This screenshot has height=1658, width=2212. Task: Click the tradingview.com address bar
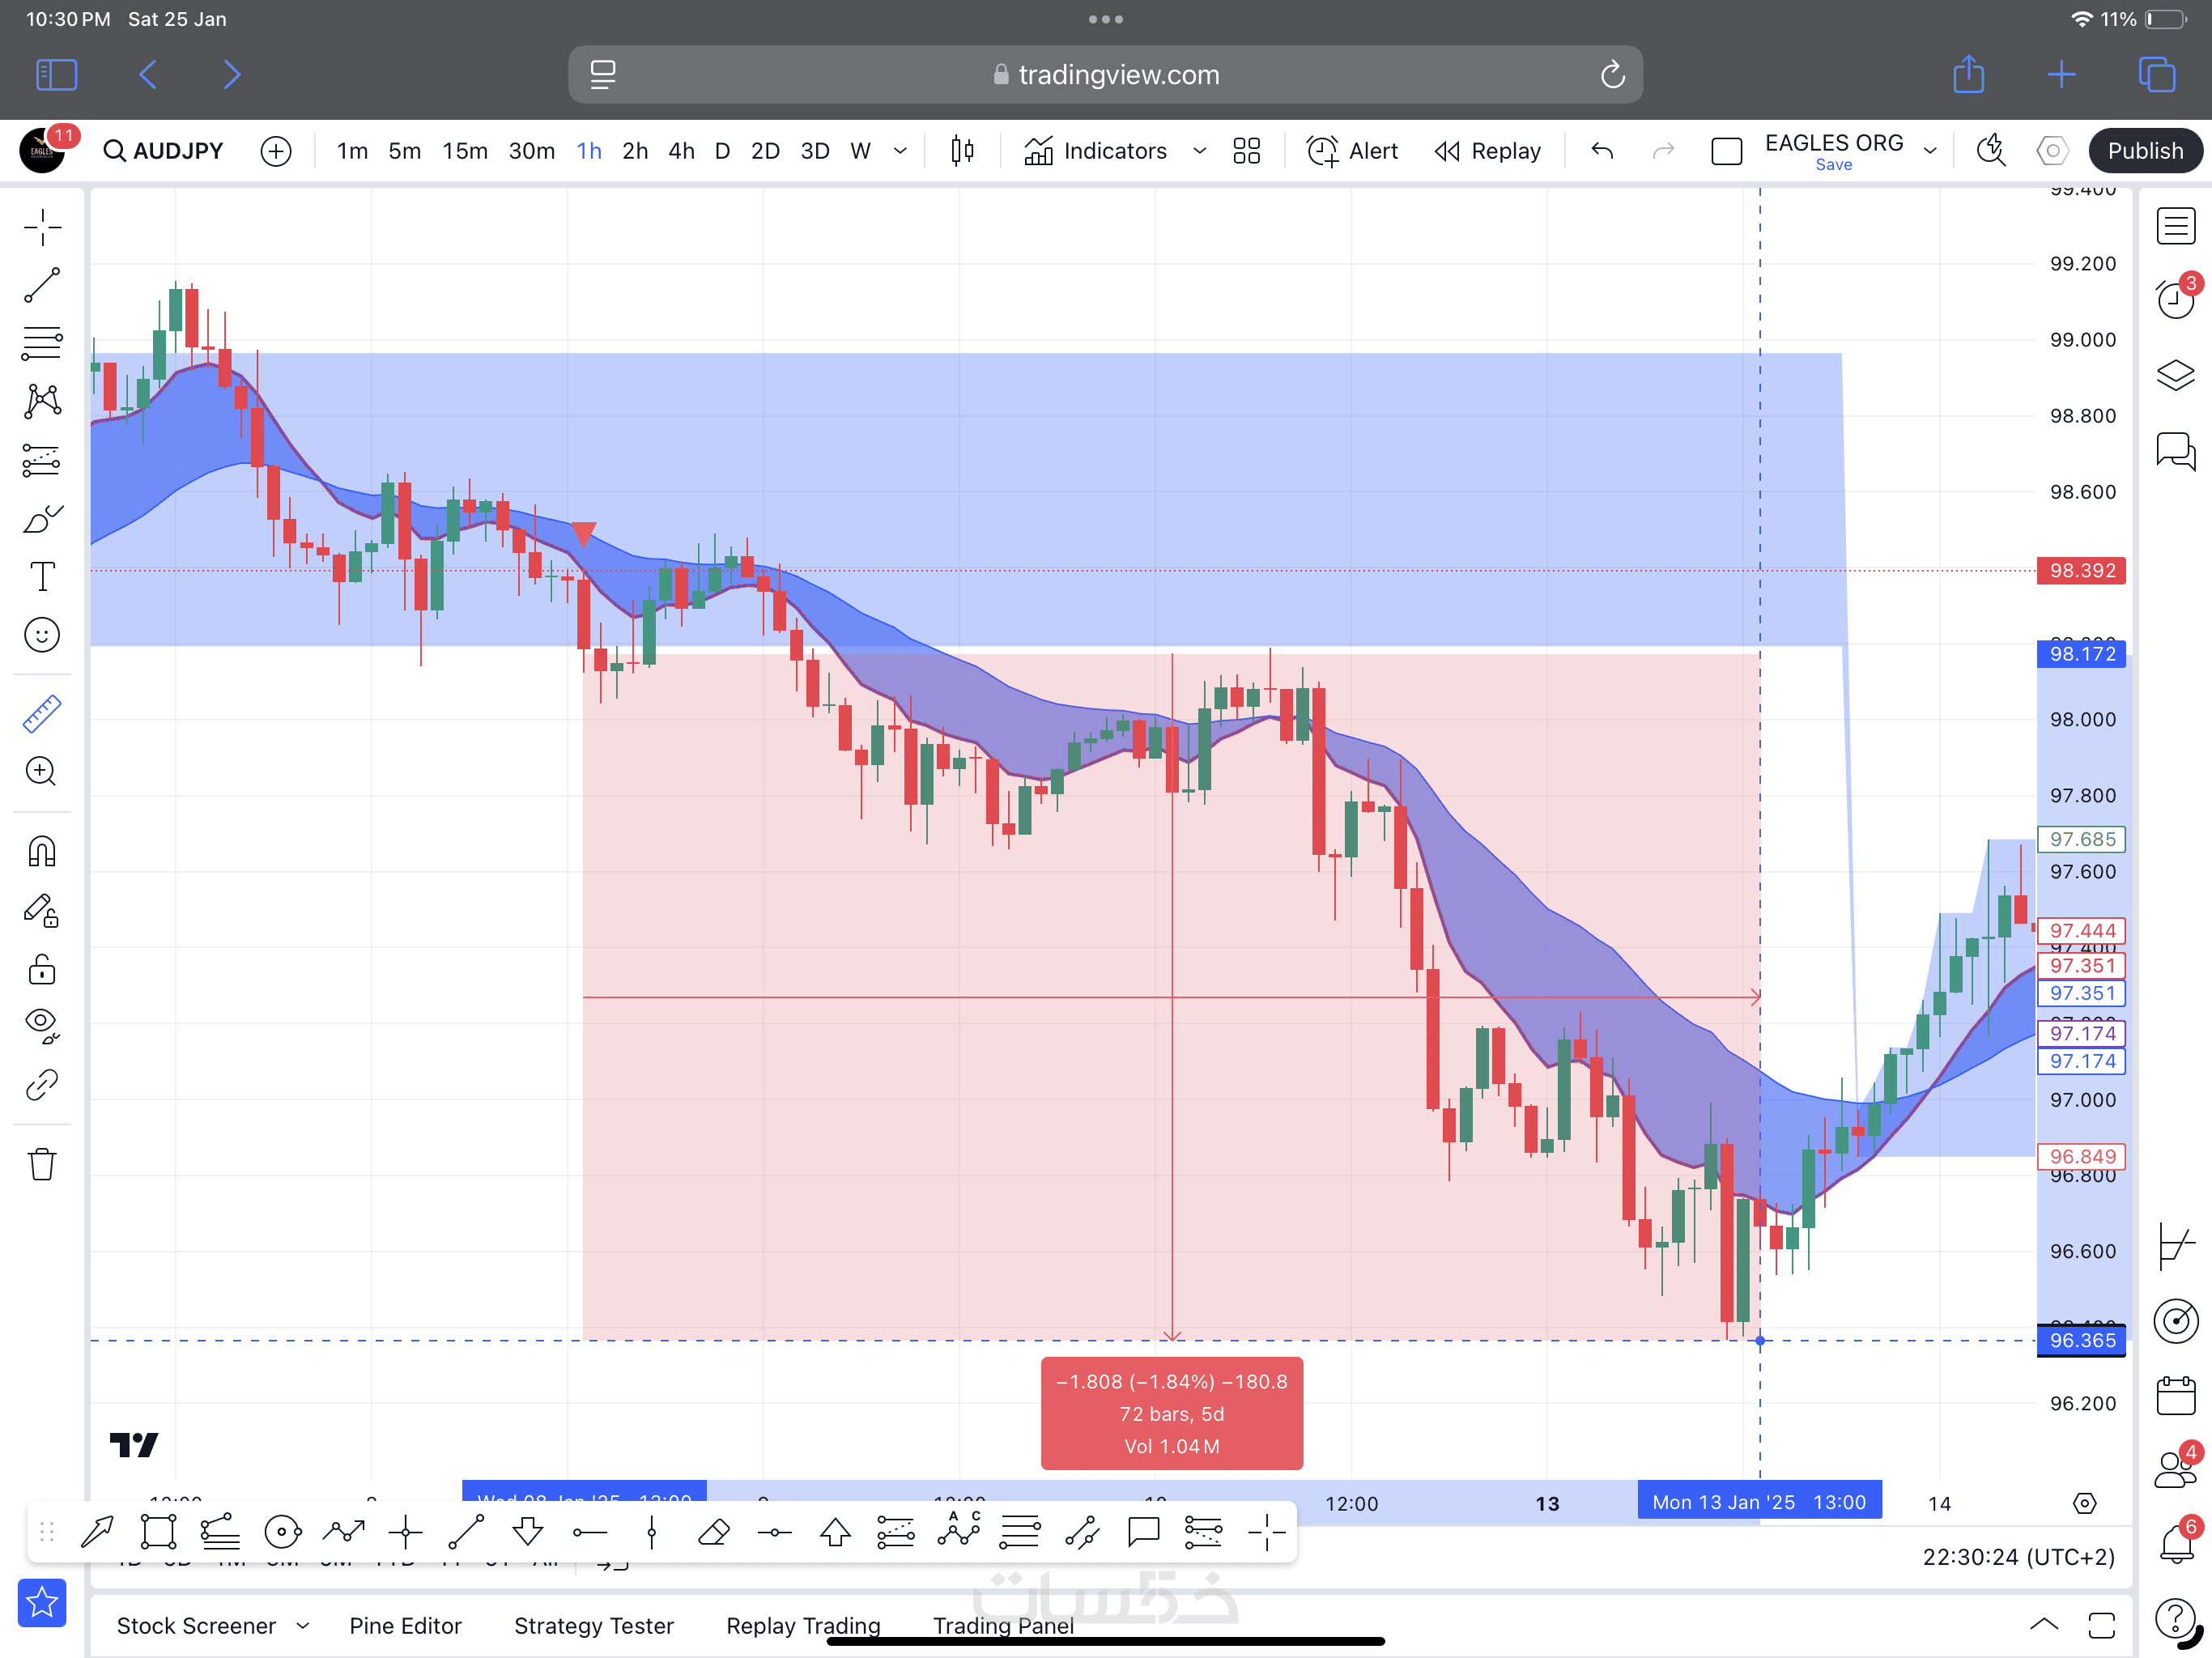(1105, 75)
